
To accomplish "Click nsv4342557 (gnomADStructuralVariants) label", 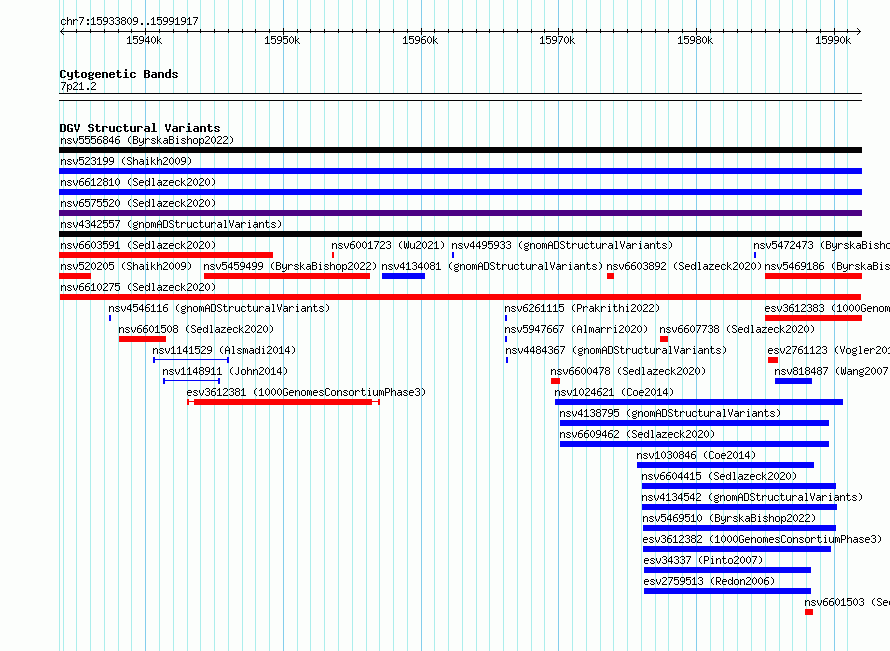I will [171, 224].
